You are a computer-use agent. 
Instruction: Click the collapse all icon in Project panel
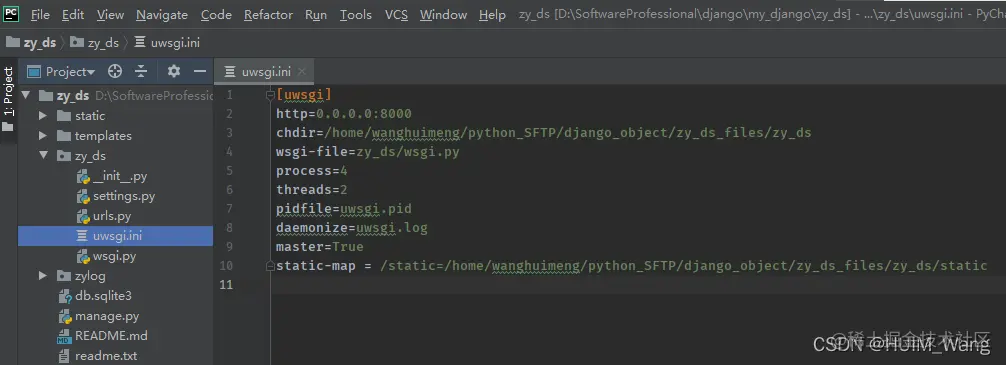141,71
